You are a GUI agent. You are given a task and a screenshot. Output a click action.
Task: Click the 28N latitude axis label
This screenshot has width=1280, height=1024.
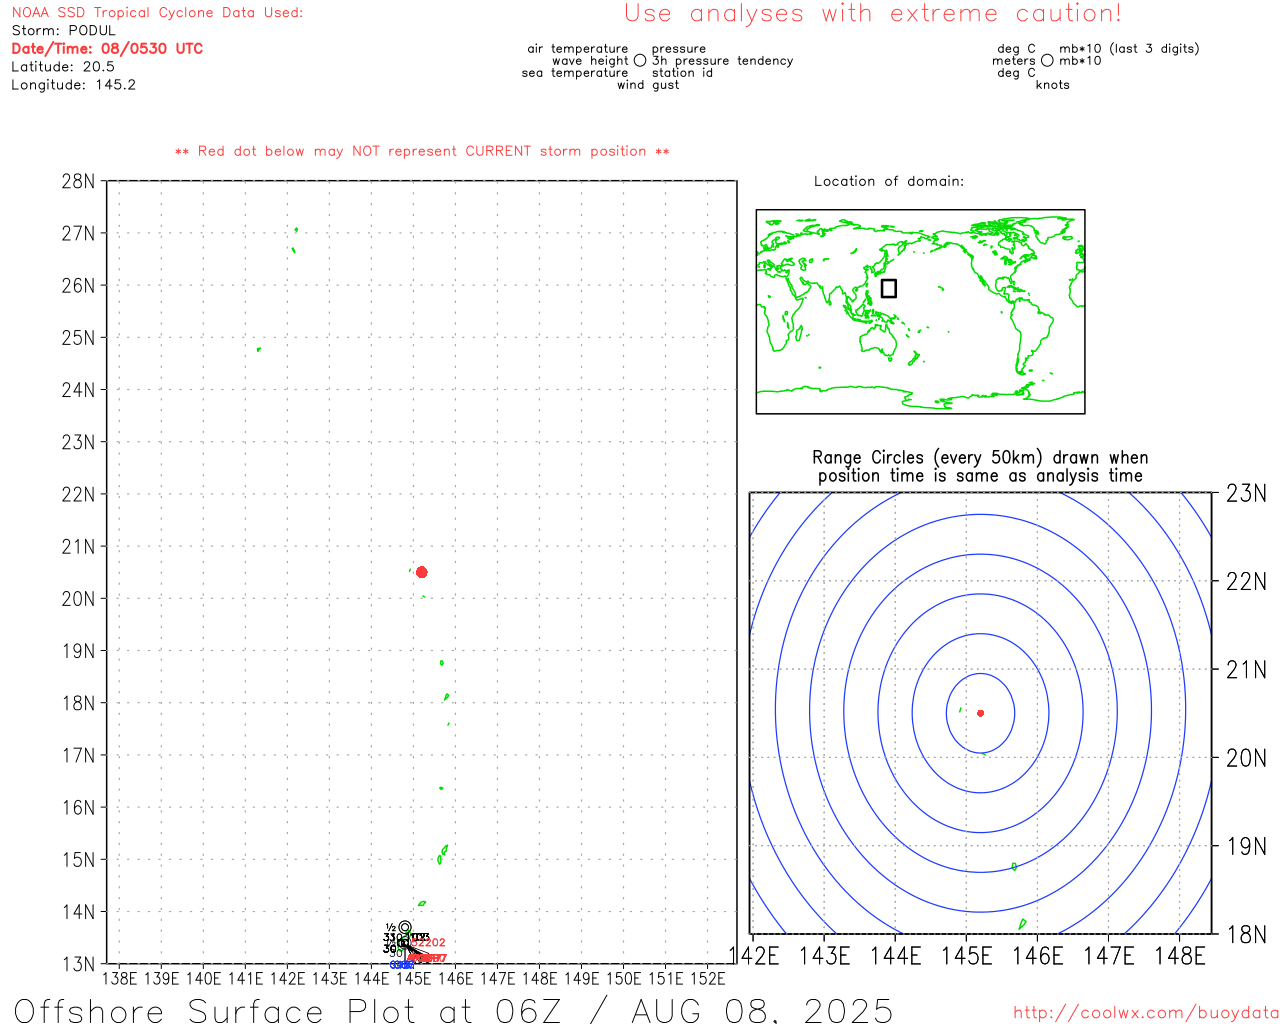78,182
